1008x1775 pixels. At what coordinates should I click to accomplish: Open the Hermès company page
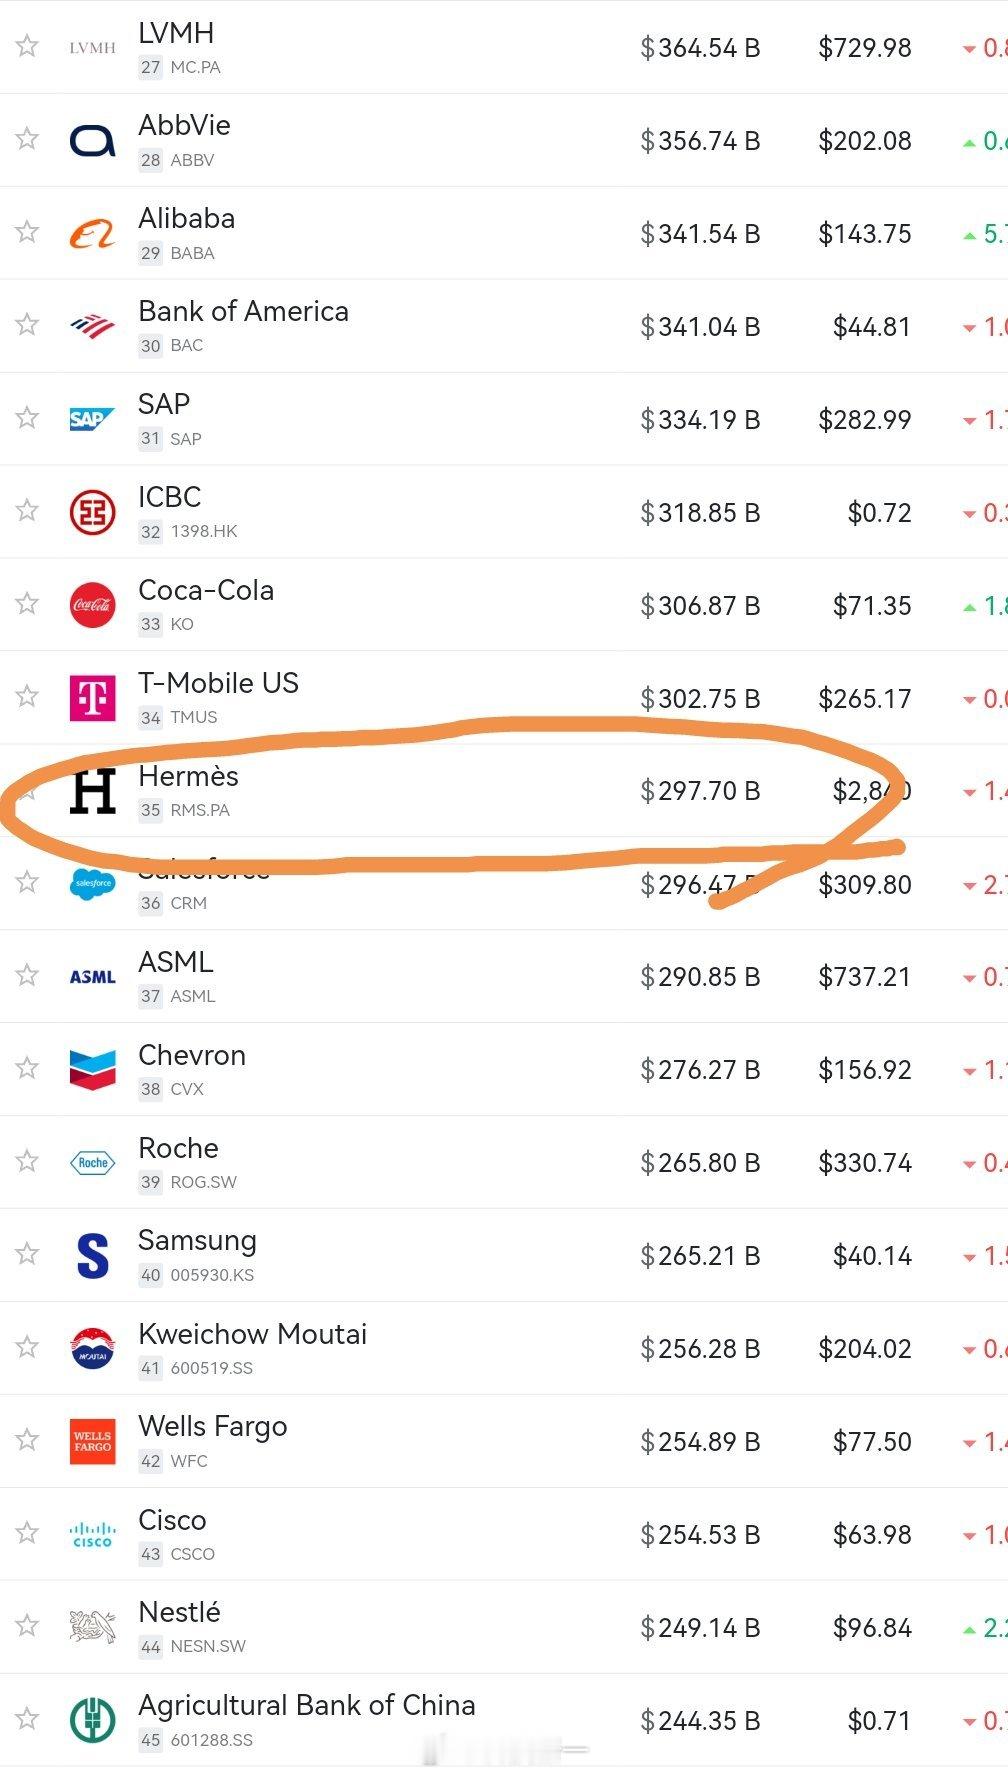pyautogui.click(x=188, y=776)
